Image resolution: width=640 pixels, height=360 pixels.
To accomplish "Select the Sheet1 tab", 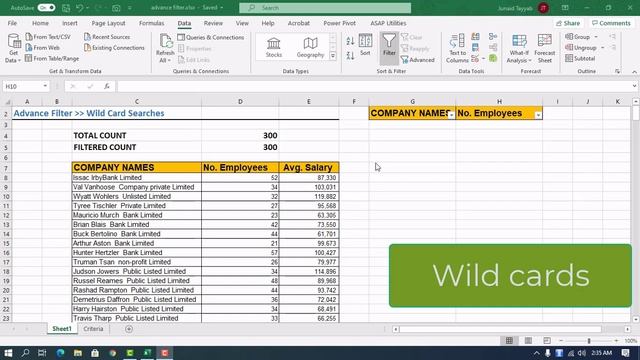I will pos(62,329).
